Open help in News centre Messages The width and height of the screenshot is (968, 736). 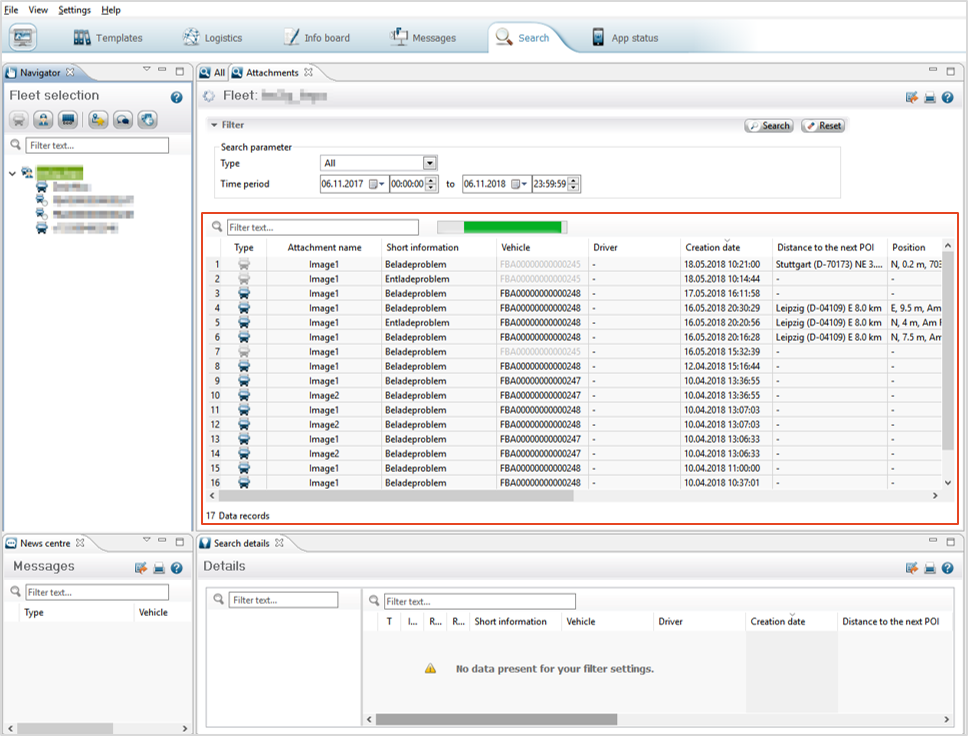177,569
